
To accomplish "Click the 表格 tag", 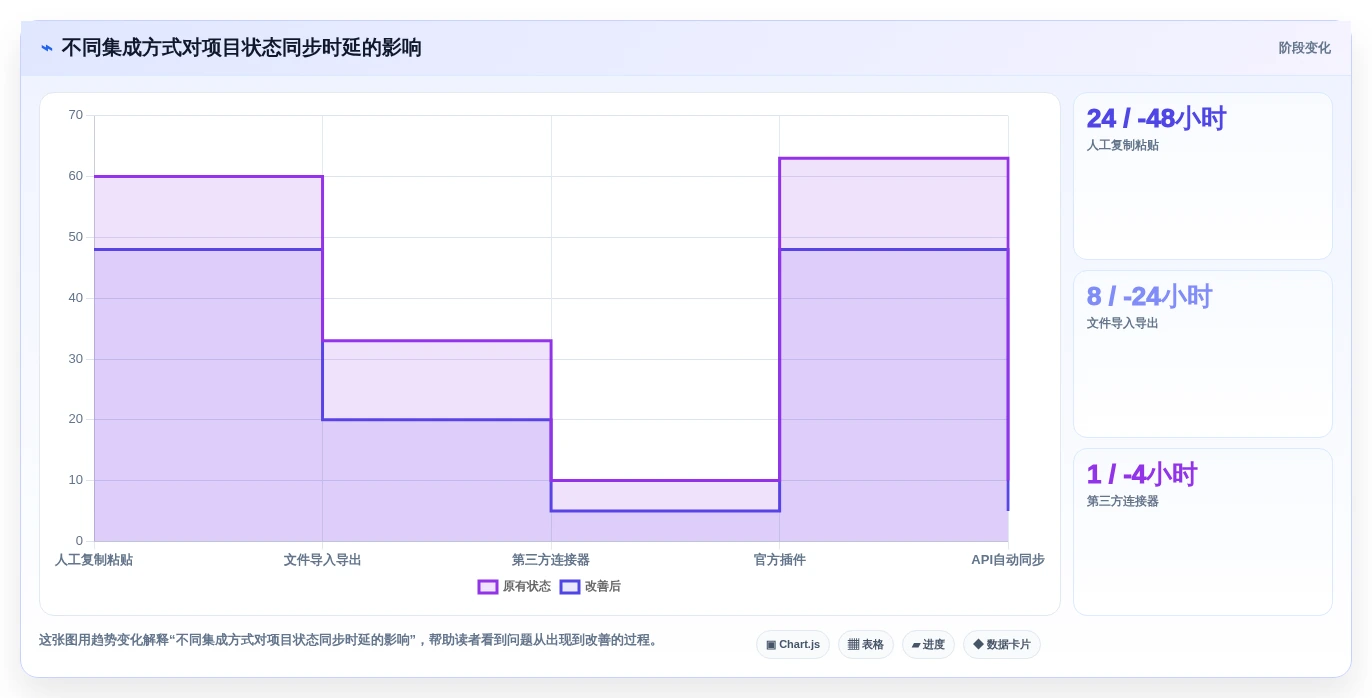I will [x=866, y=645].
